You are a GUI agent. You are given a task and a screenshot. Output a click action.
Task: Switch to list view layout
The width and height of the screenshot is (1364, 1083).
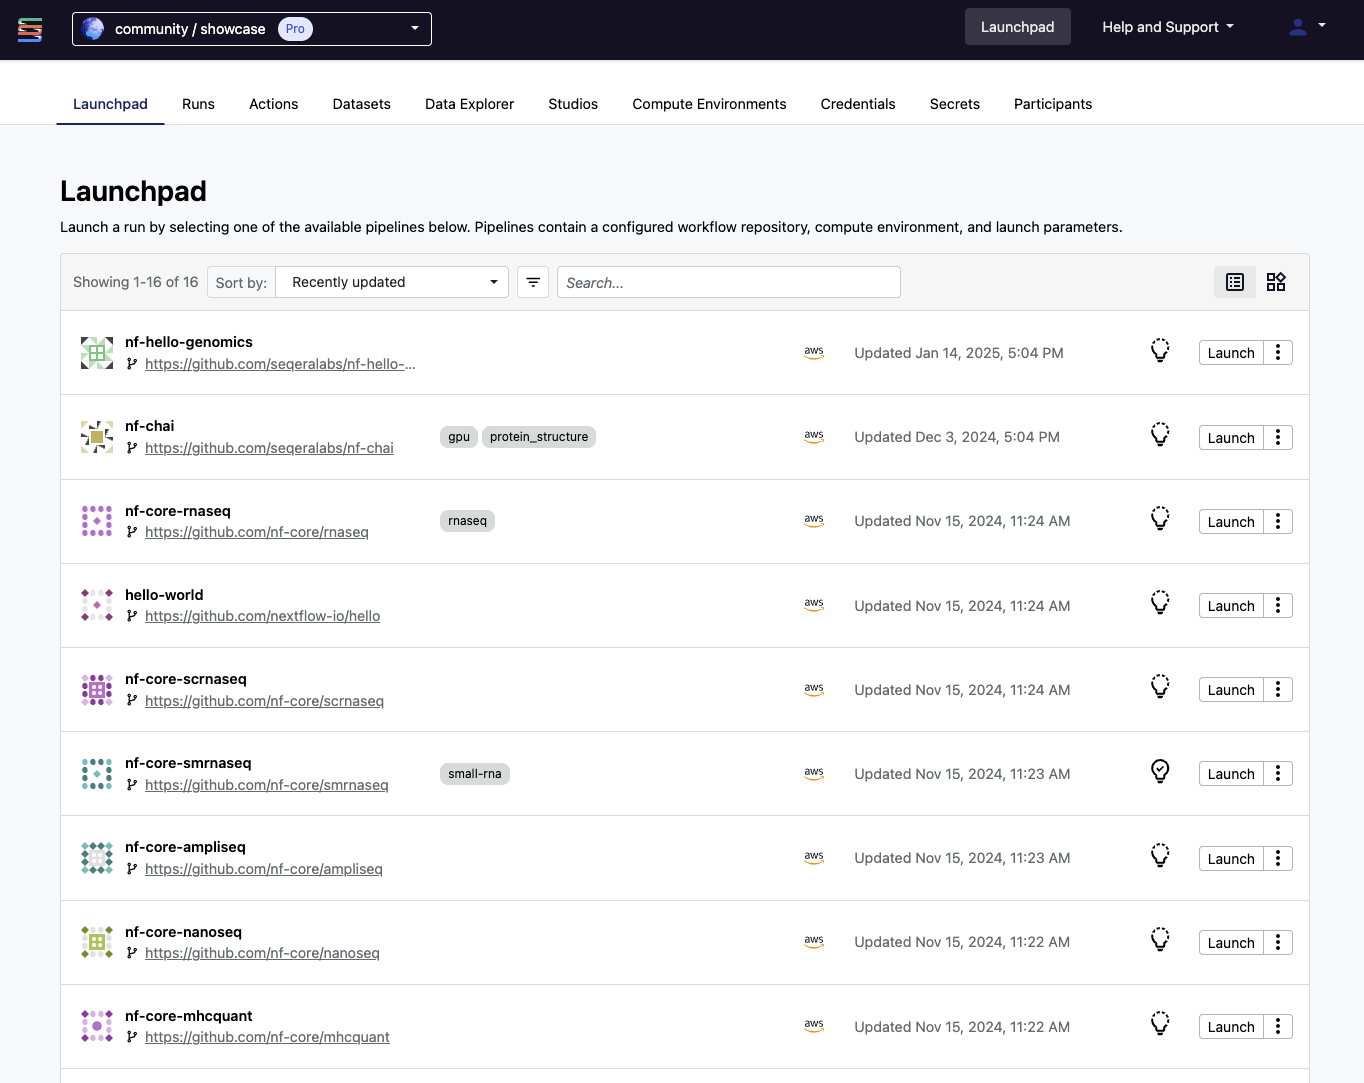click(x=1235, y=282)
